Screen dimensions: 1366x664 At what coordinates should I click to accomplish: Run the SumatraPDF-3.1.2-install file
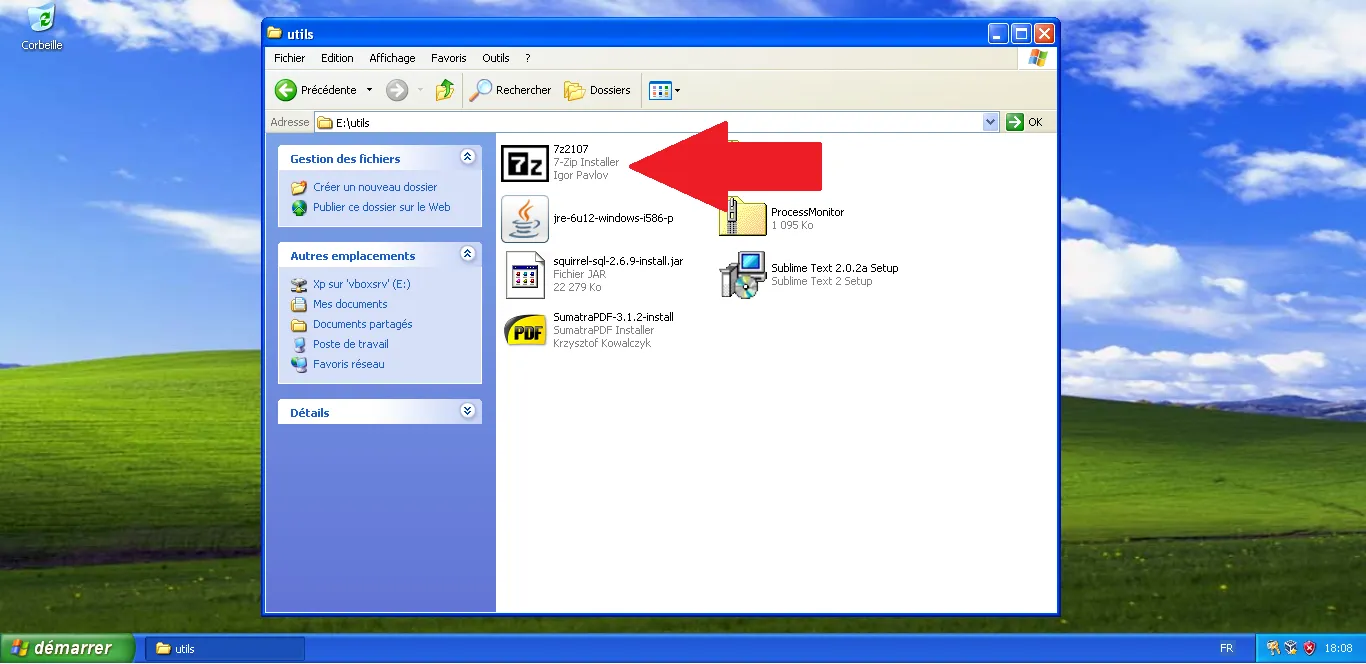click(x=525, y=330)
